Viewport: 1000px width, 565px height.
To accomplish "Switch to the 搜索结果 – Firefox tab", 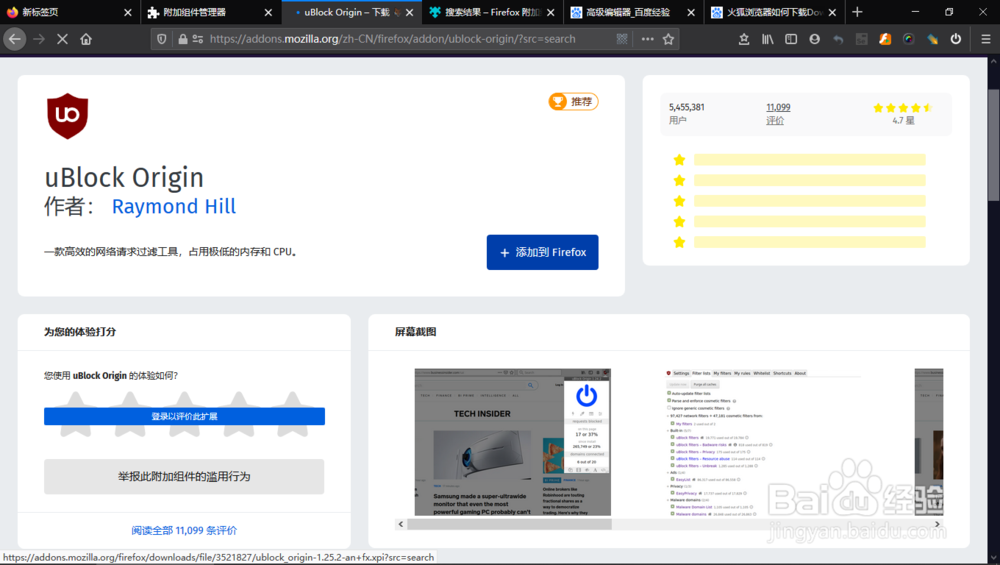I will (492, 12).
